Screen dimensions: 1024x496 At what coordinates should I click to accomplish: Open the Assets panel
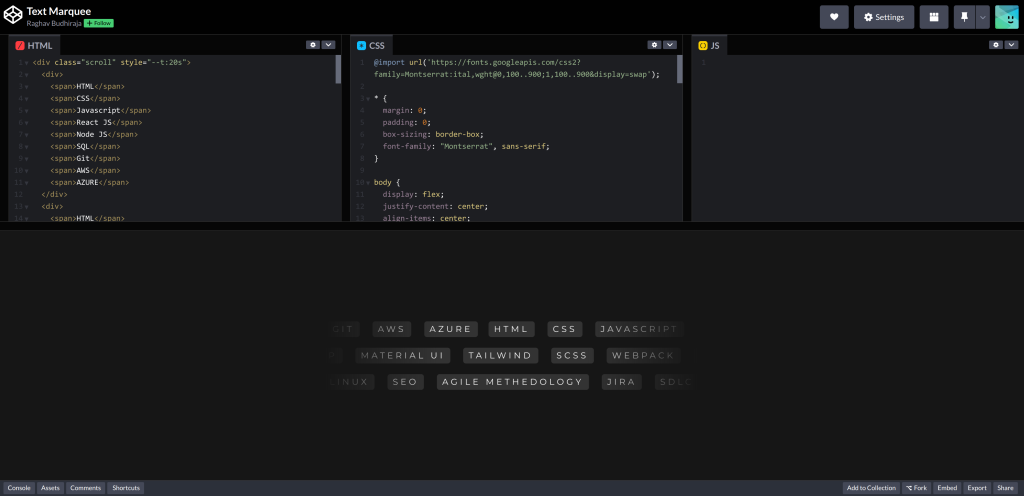pos(50,488)
